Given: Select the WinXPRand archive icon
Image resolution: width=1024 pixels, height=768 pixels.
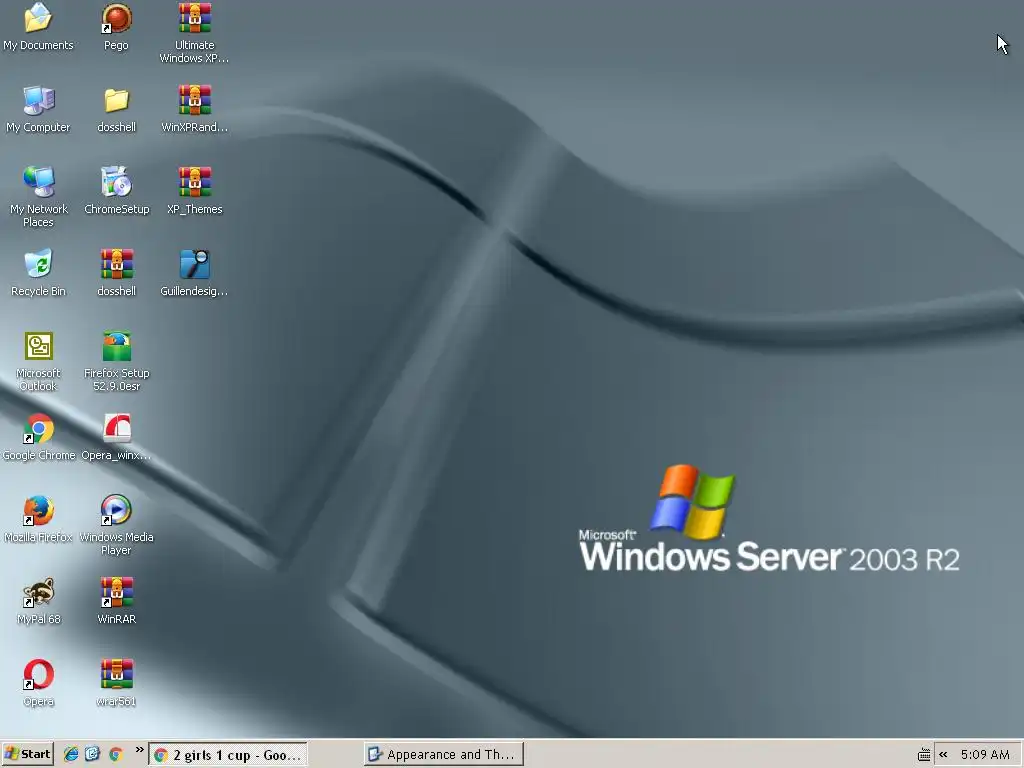Looking at the screenshot, I should [x=195, y=100].
